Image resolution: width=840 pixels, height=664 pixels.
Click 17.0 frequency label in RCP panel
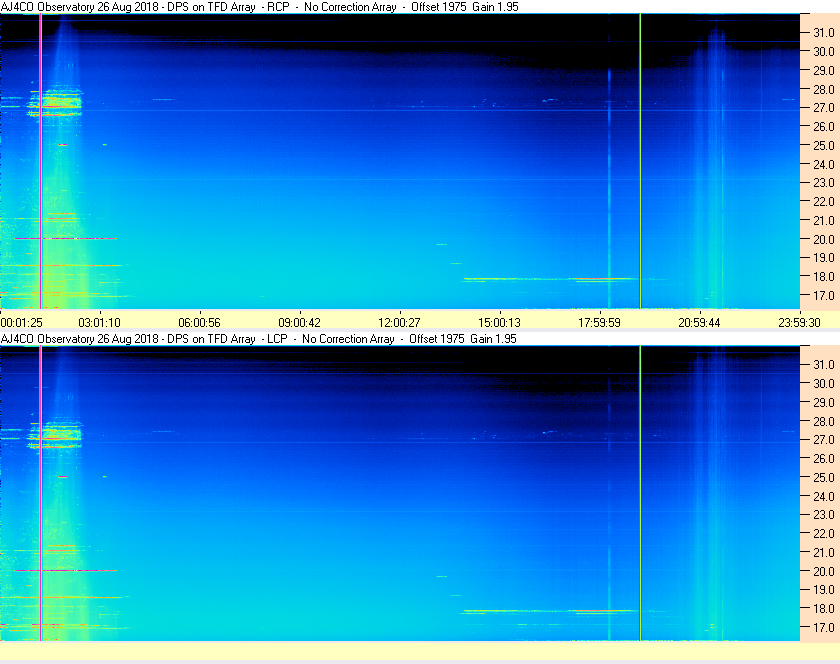point(824,295)
